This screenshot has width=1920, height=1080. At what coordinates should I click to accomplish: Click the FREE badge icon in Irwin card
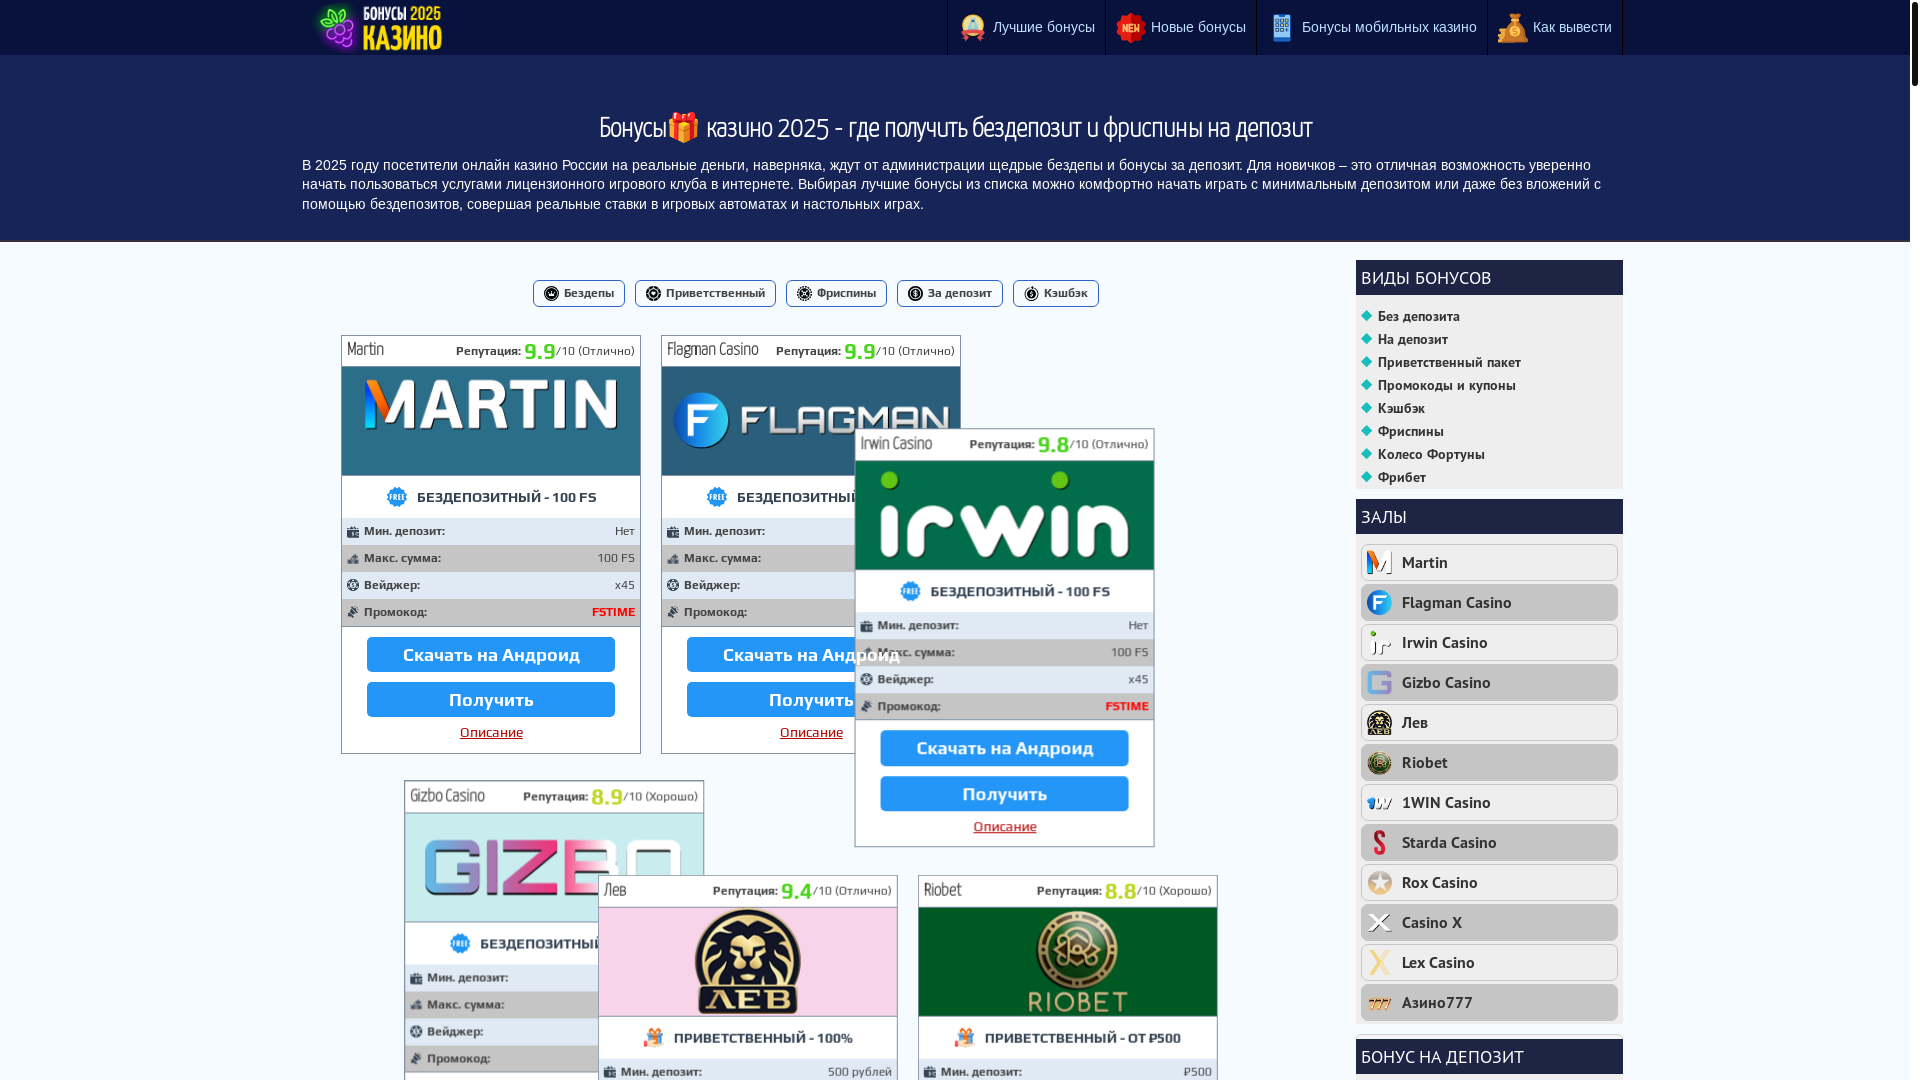pyautogui.click(x=910, y=591)
